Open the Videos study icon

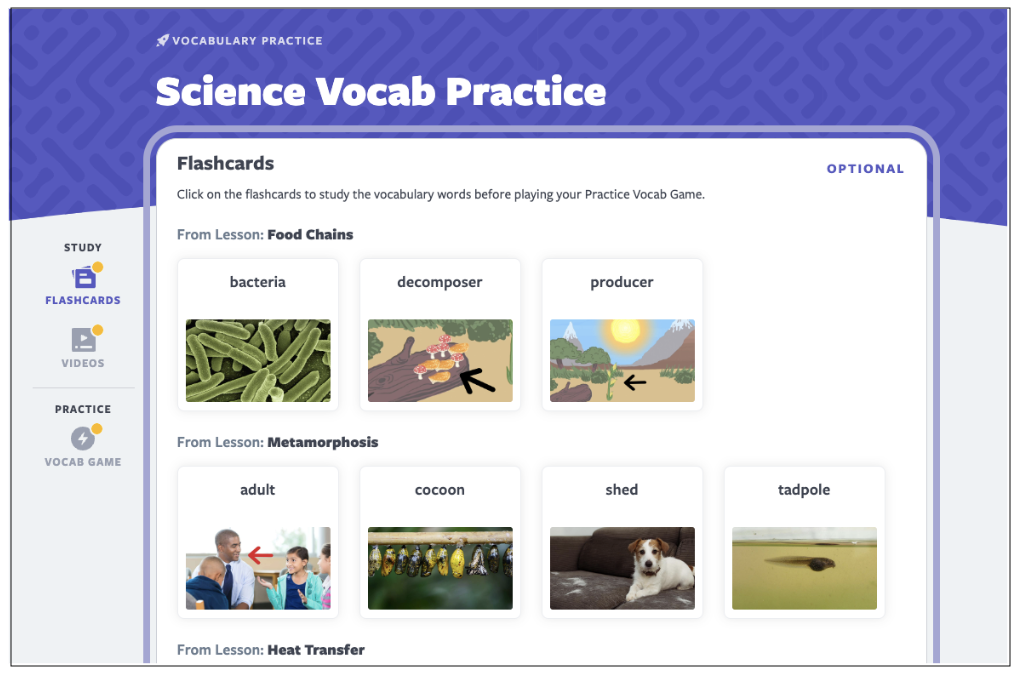84,340
